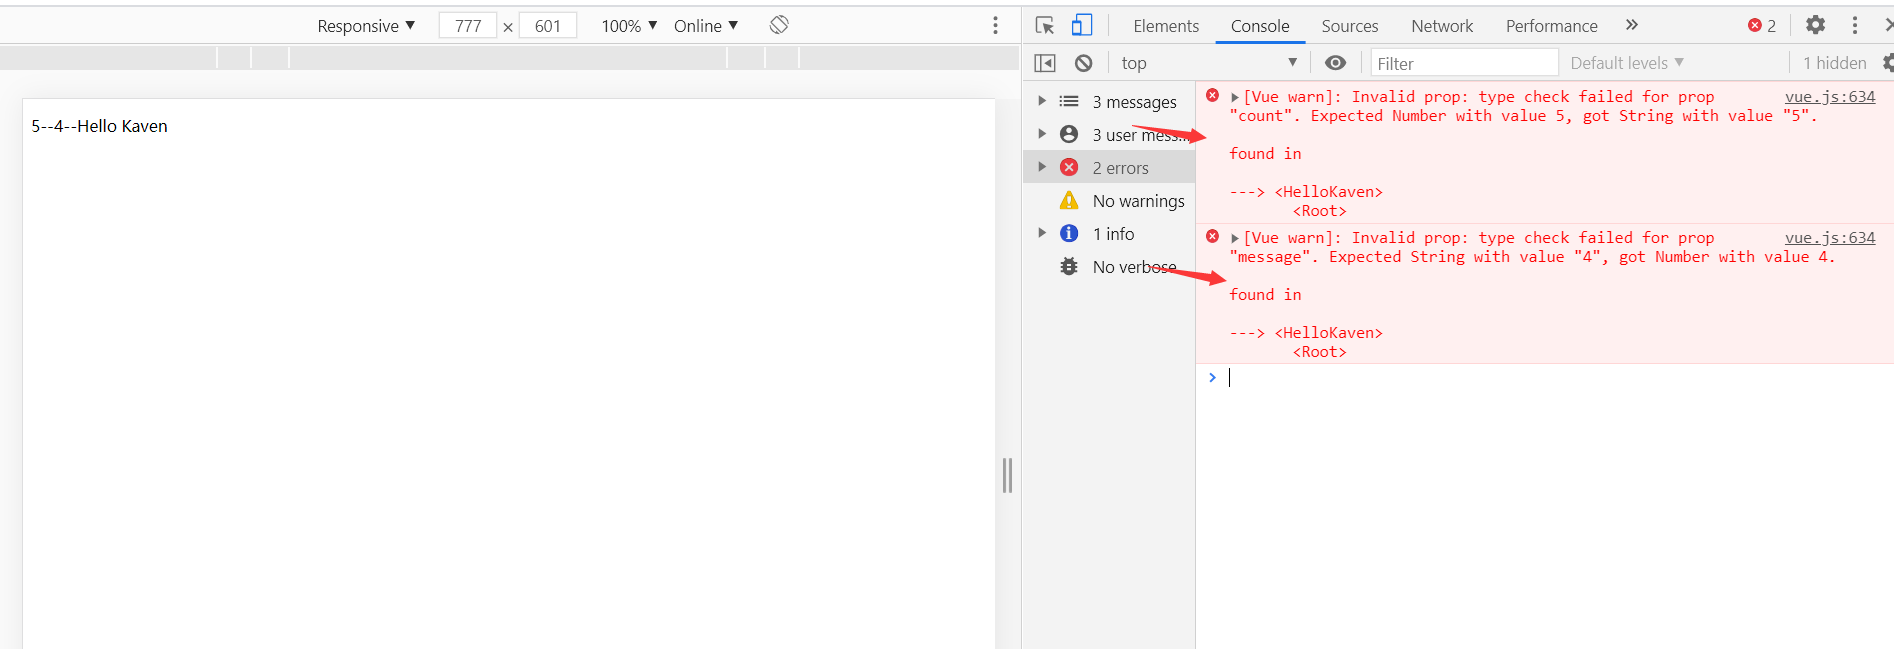This screenshot has height=649, width=1894.
Task: Select the inspect element picker icon
Action: tap(1045, 25)
